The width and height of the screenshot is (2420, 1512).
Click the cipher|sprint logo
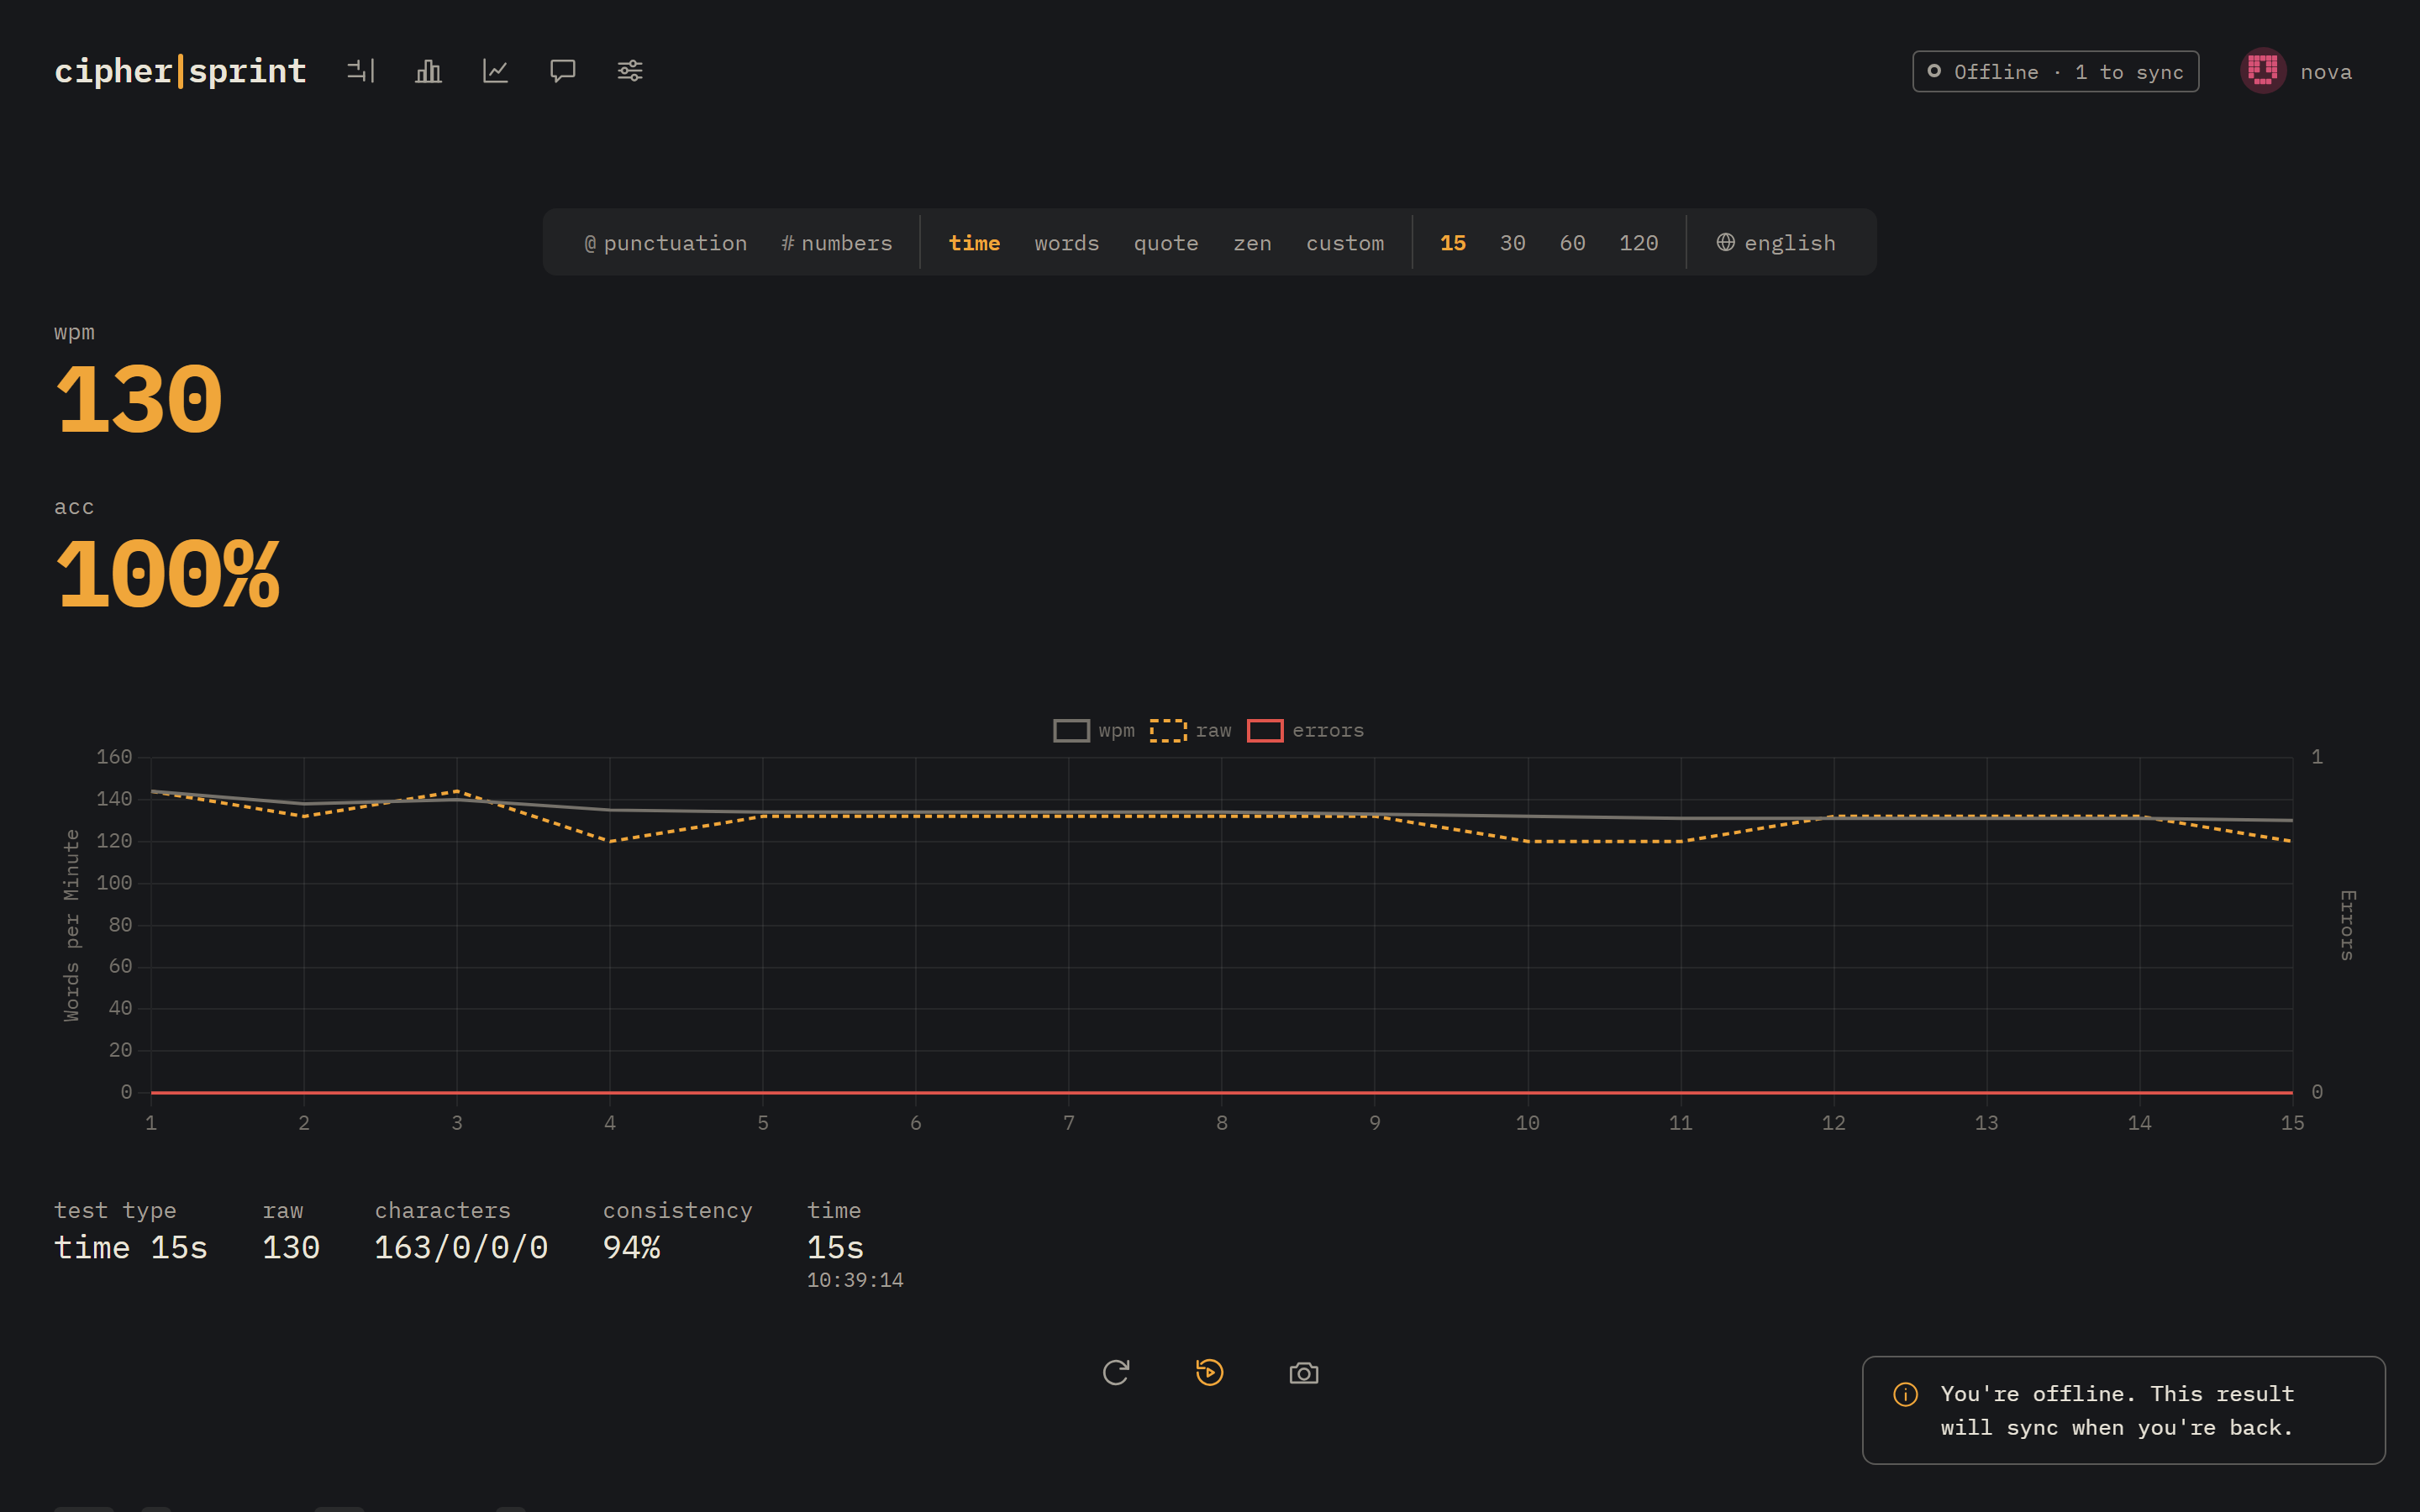[x=180, y=71]
